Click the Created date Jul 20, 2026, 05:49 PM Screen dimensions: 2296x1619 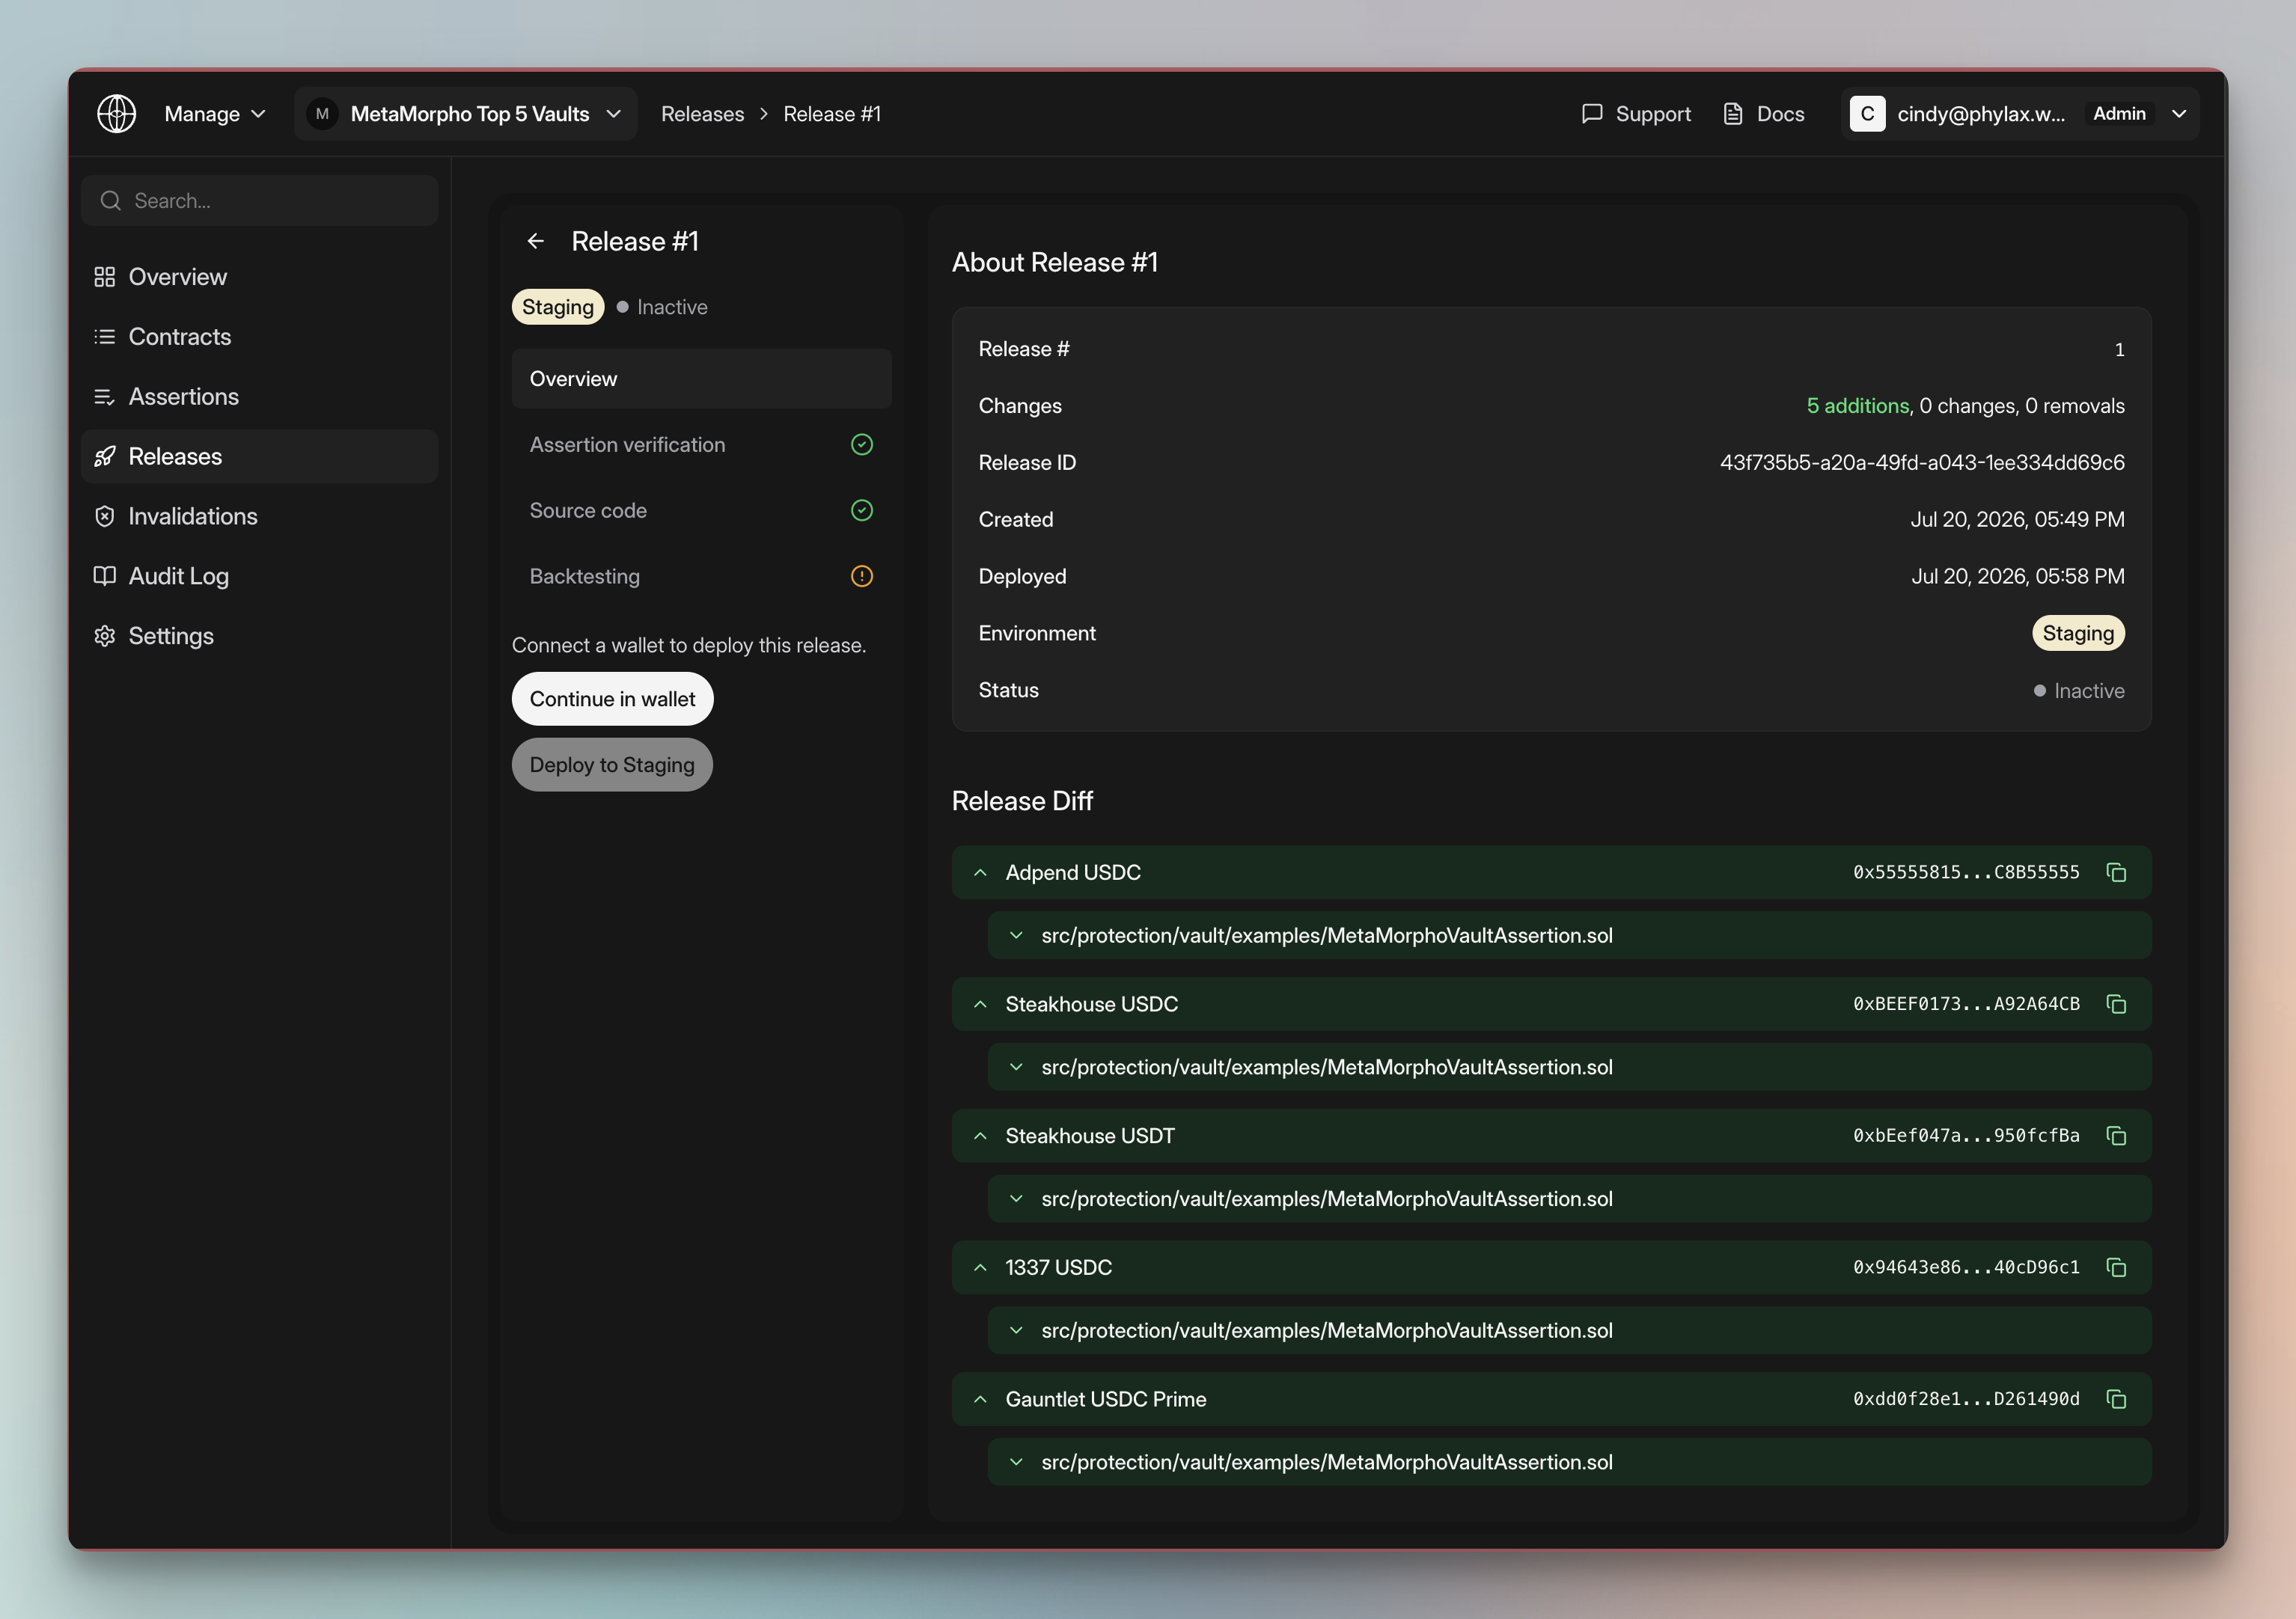2017,520
